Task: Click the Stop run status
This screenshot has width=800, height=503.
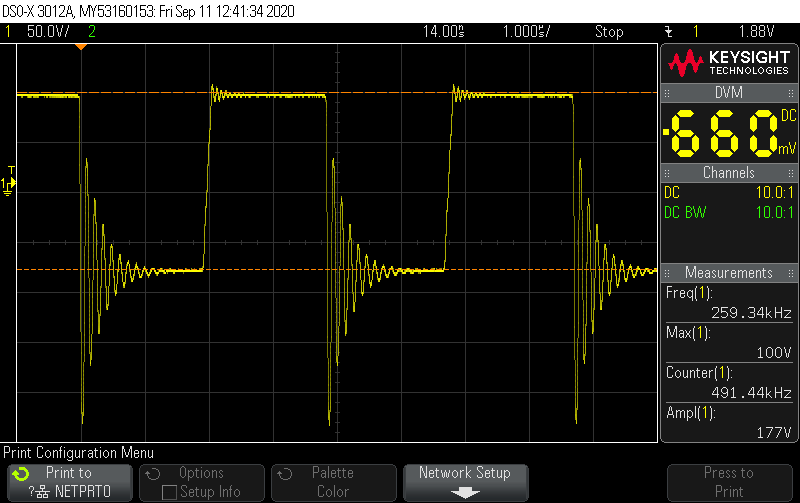Action: pyautogui.click(x=609, y=32)
